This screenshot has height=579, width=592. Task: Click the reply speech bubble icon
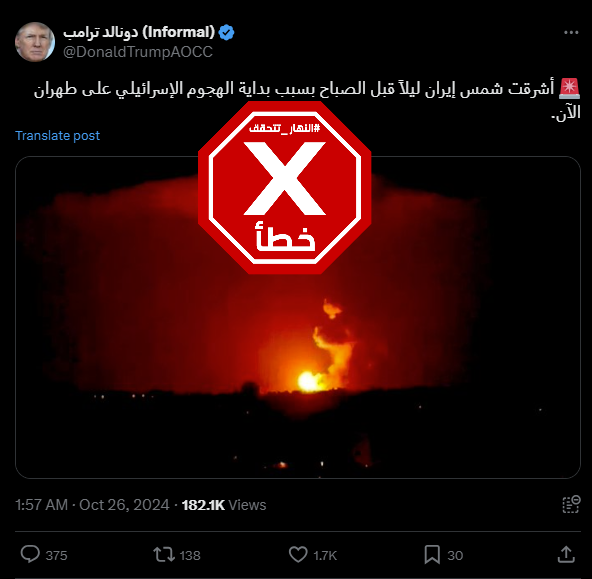coord(30,554)
